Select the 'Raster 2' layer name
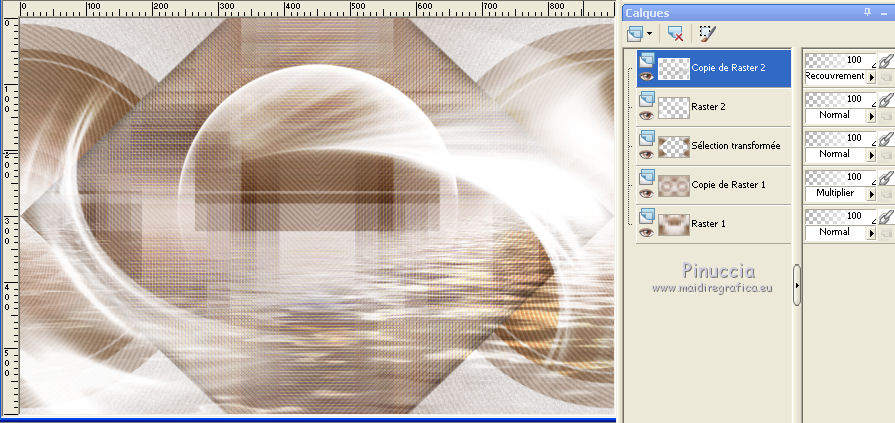The width and height of the screenshot is (895, 423). (x=708, y=107)
